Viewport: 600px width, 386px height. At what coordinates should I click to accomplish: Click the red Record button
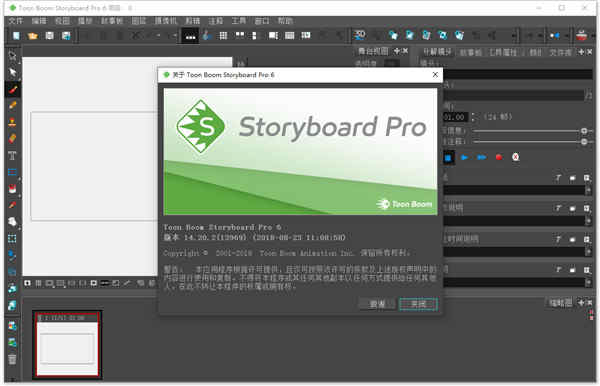499,157
